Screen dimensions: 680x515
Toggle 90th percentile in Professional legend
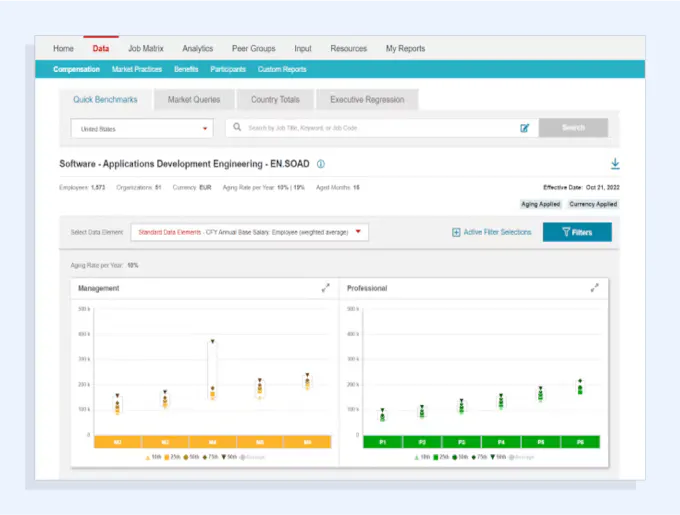click(x=499, y=457)
